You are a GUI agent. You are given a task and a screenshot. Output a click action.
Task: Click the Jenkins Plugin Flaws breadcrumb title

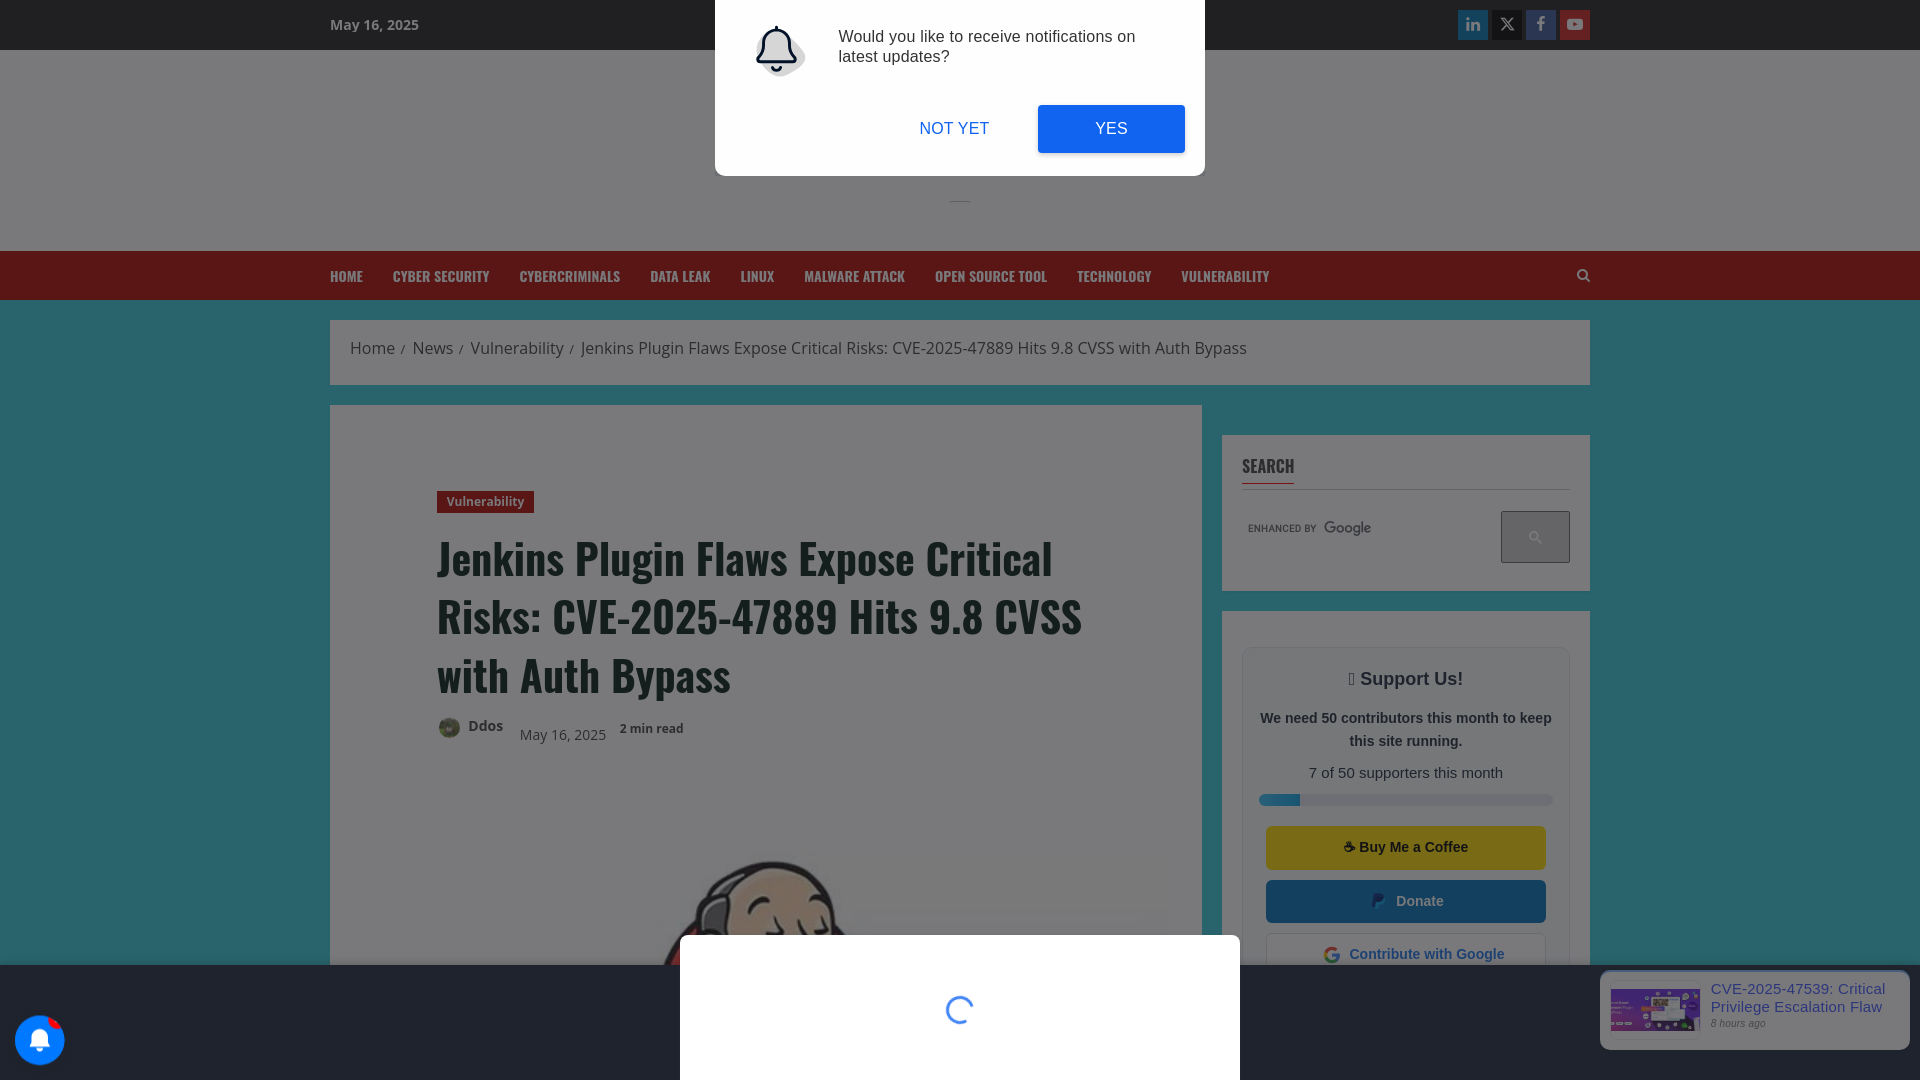pyautogui.click(x=913, y=348)
